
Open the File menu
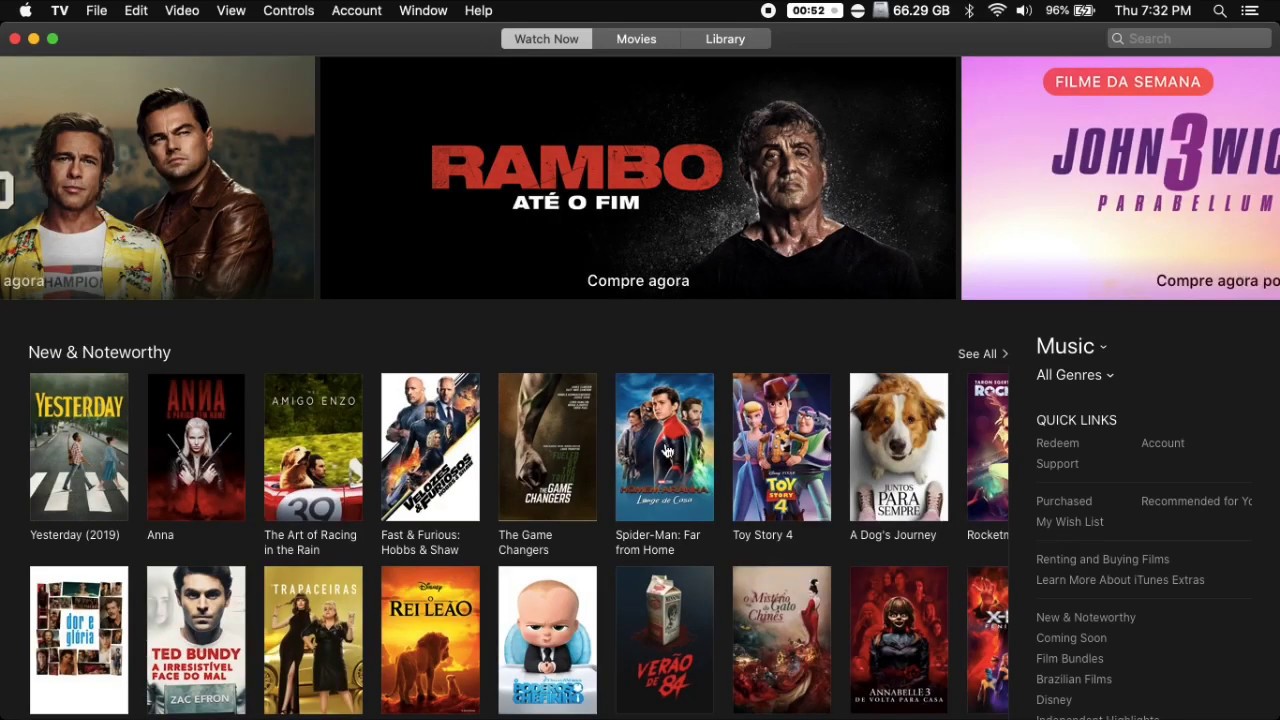(x=97, y=11)
